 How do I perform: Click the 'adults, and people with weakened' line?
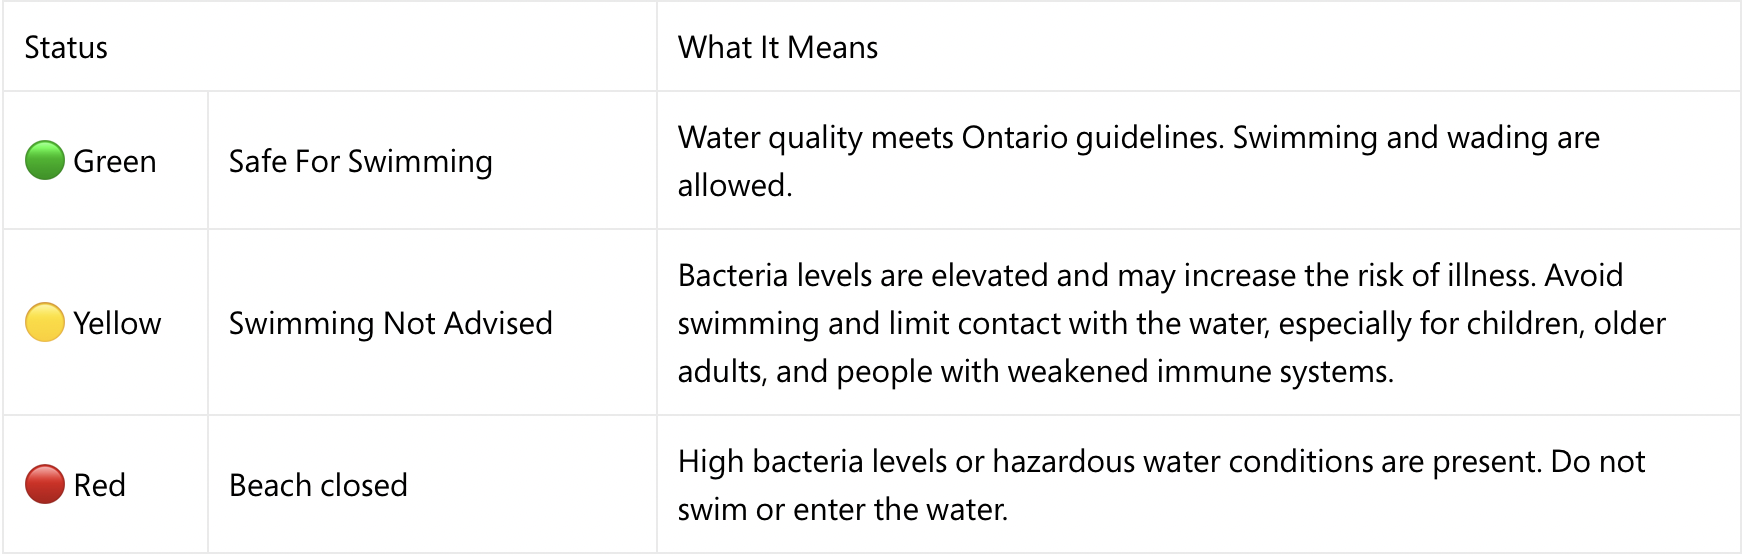[x=1036, y=371]
